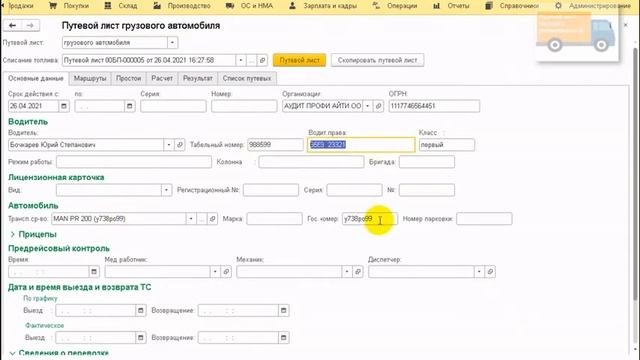Click the ОГРН field
The height and width of the screenshot is (360, 640).
(x=434, y=106)
